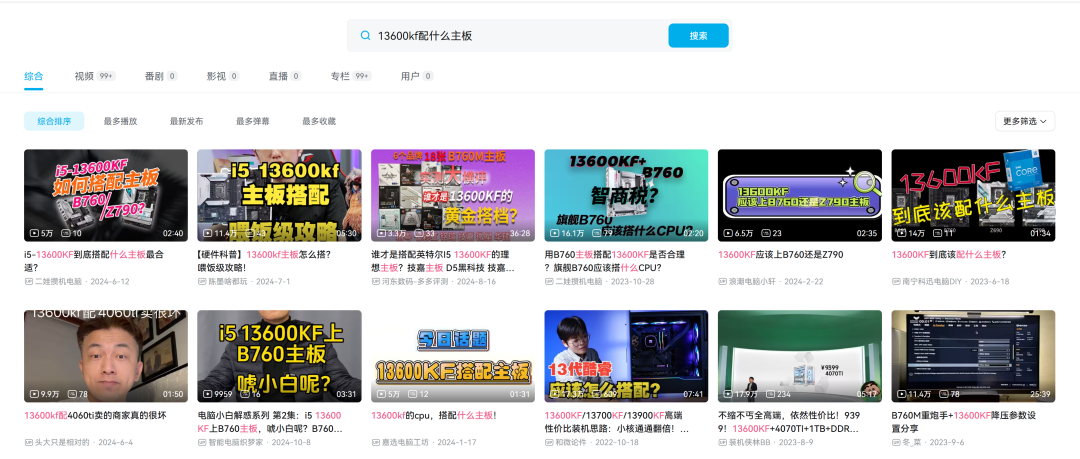The height and width of the screenshot is (459, 1080).
Task: Click the UP icon beside 和微论件
Action: [x=549, y=442]
